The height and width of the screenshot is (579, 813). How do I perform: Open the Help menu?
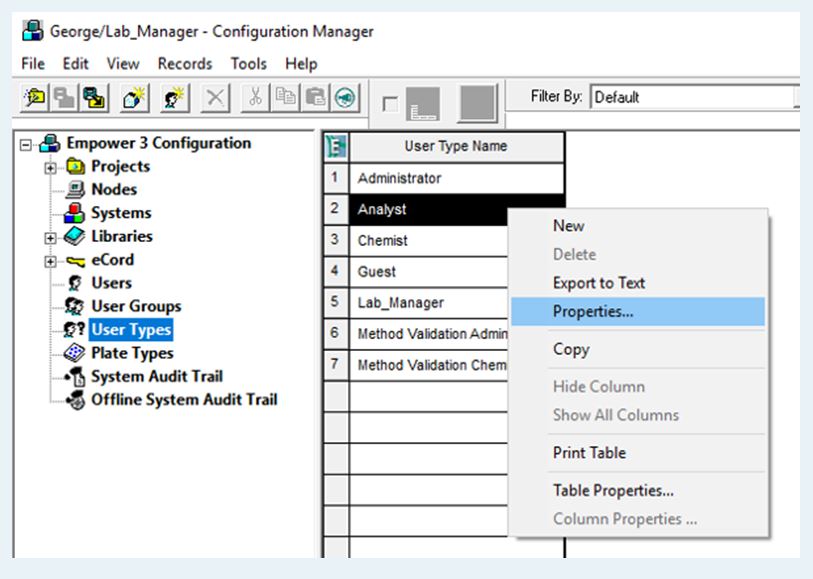click(301, 64)
